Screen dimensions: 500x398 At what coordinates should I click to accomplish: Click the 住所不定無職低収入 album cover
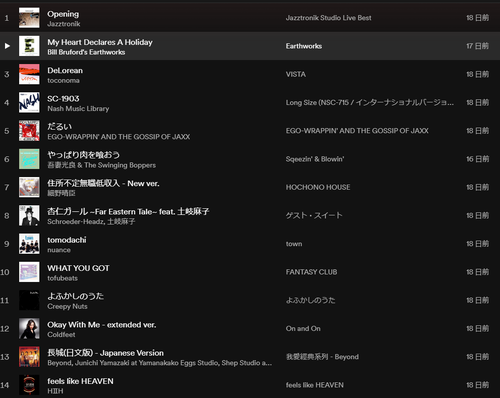click(x=29, y=187)
